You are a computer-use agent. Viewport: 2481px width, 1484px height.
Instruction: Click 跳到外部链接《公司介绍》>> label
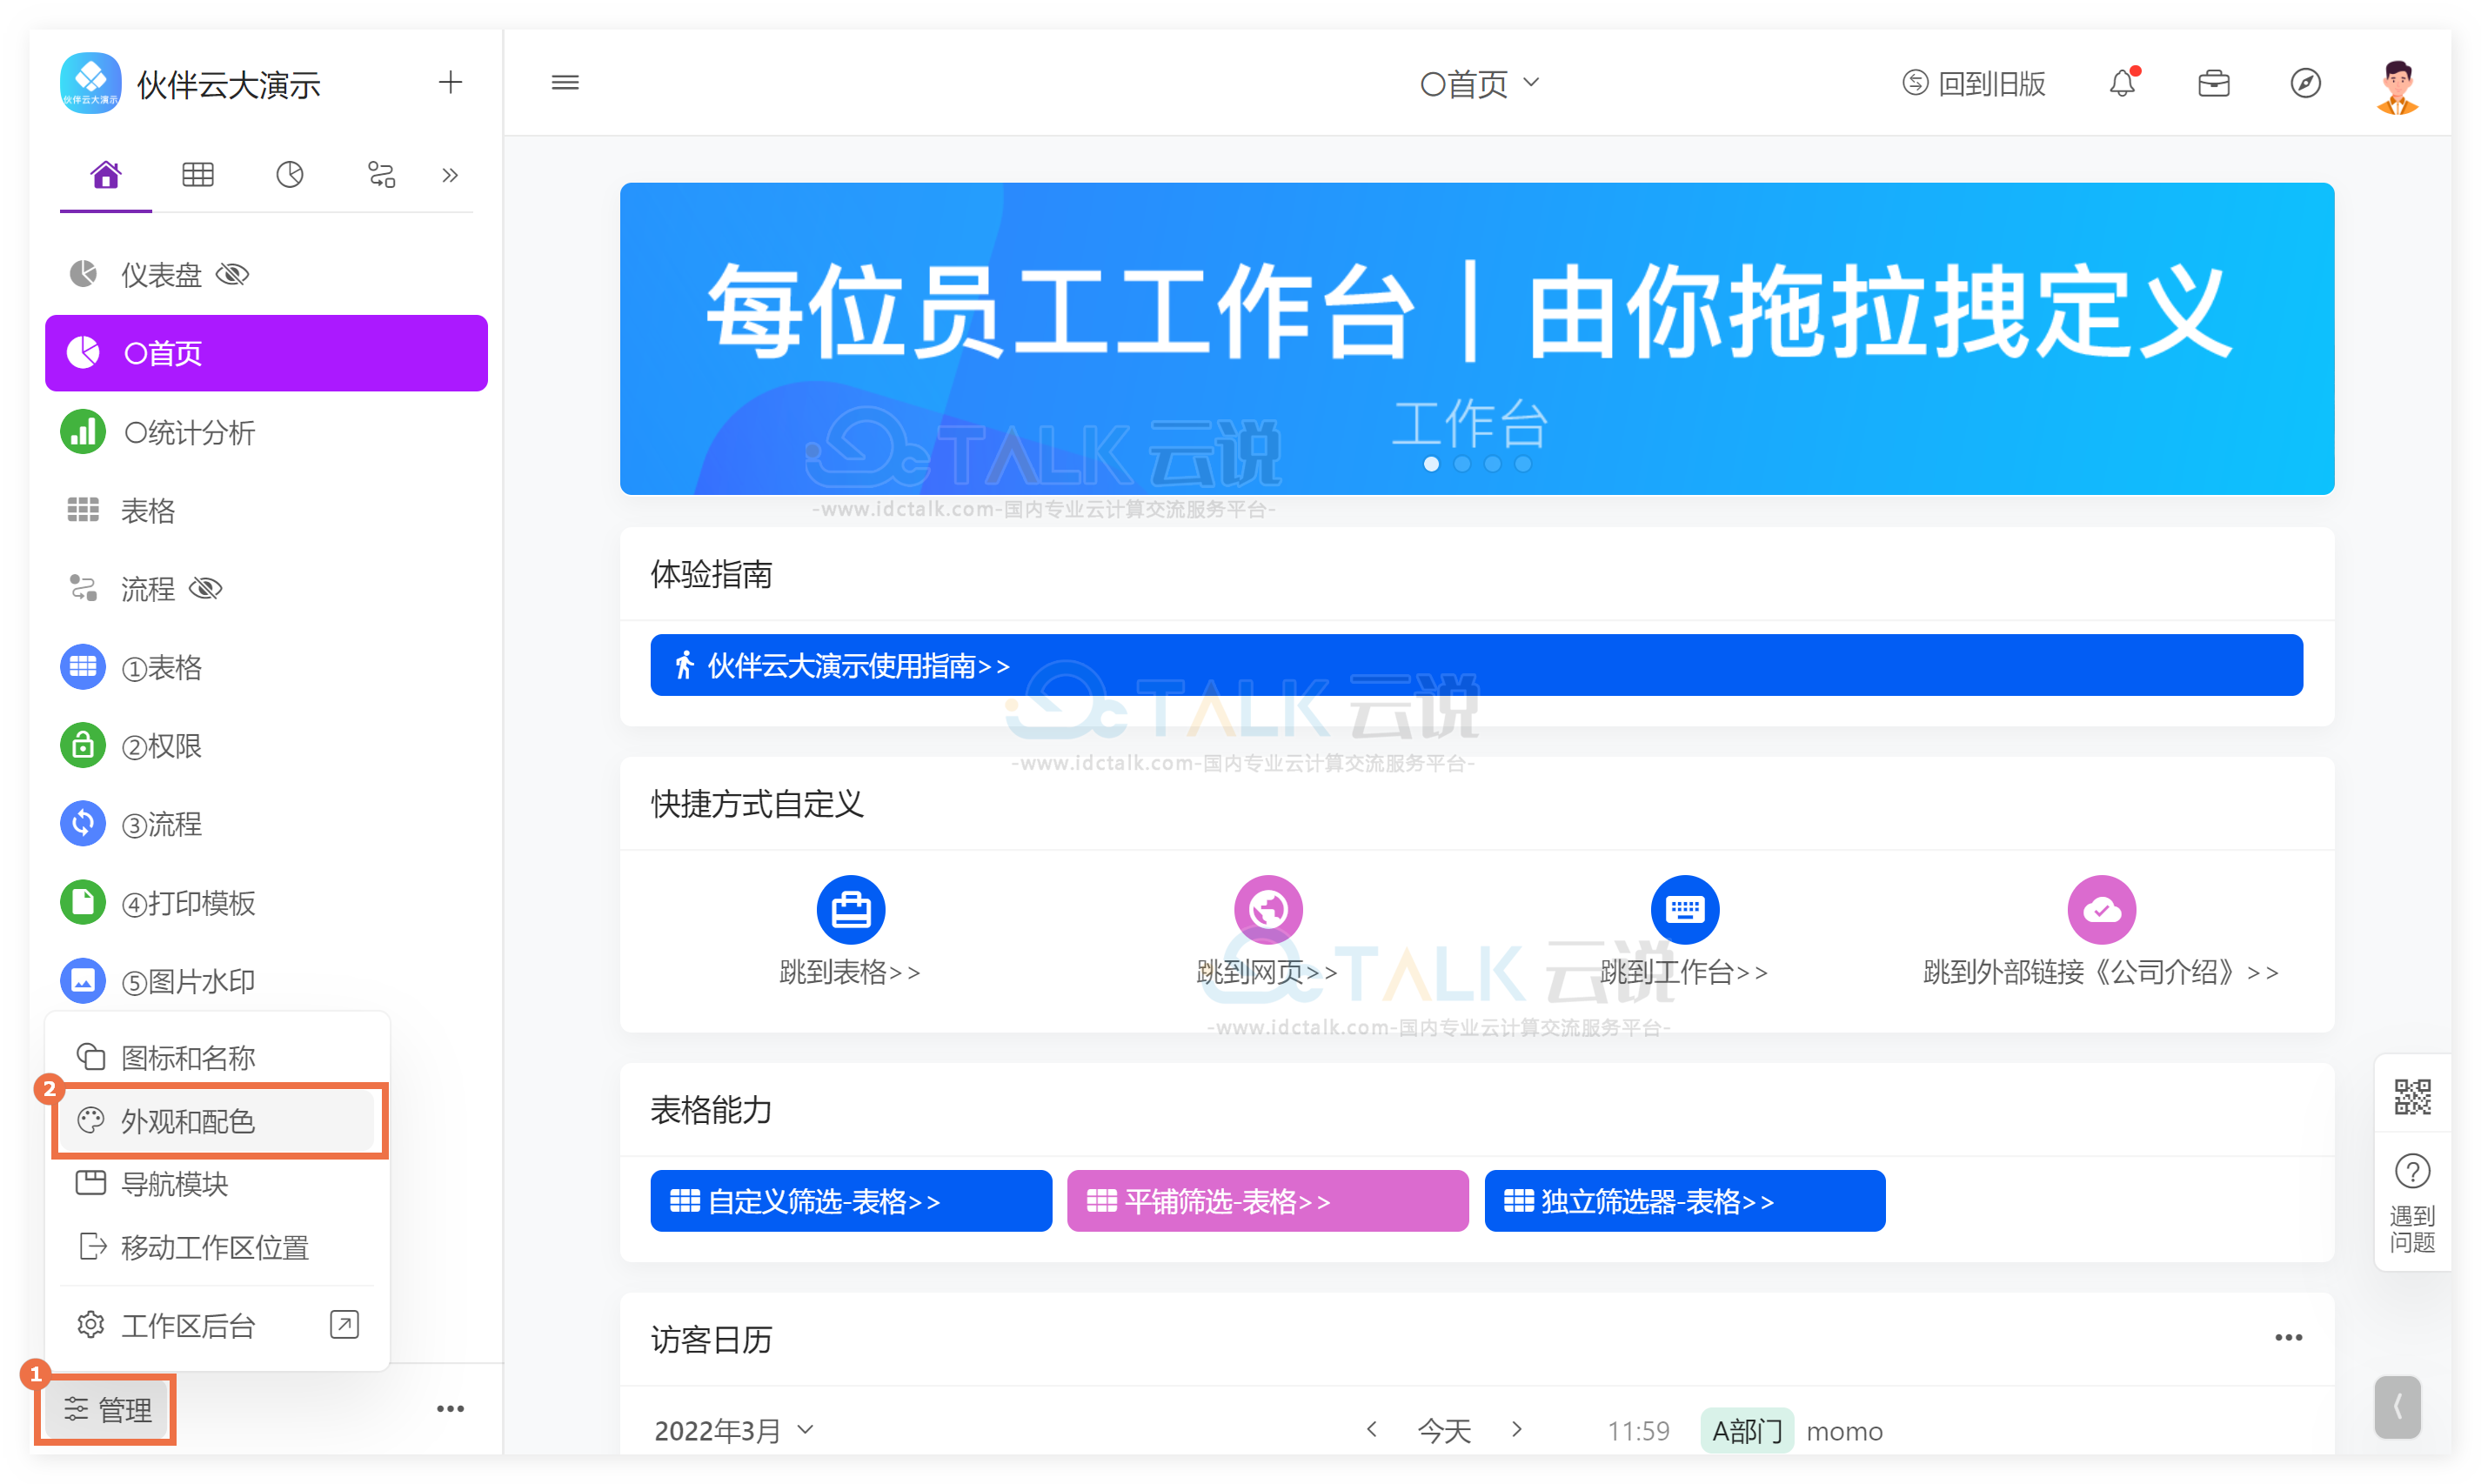click(x=2102, y=972)
